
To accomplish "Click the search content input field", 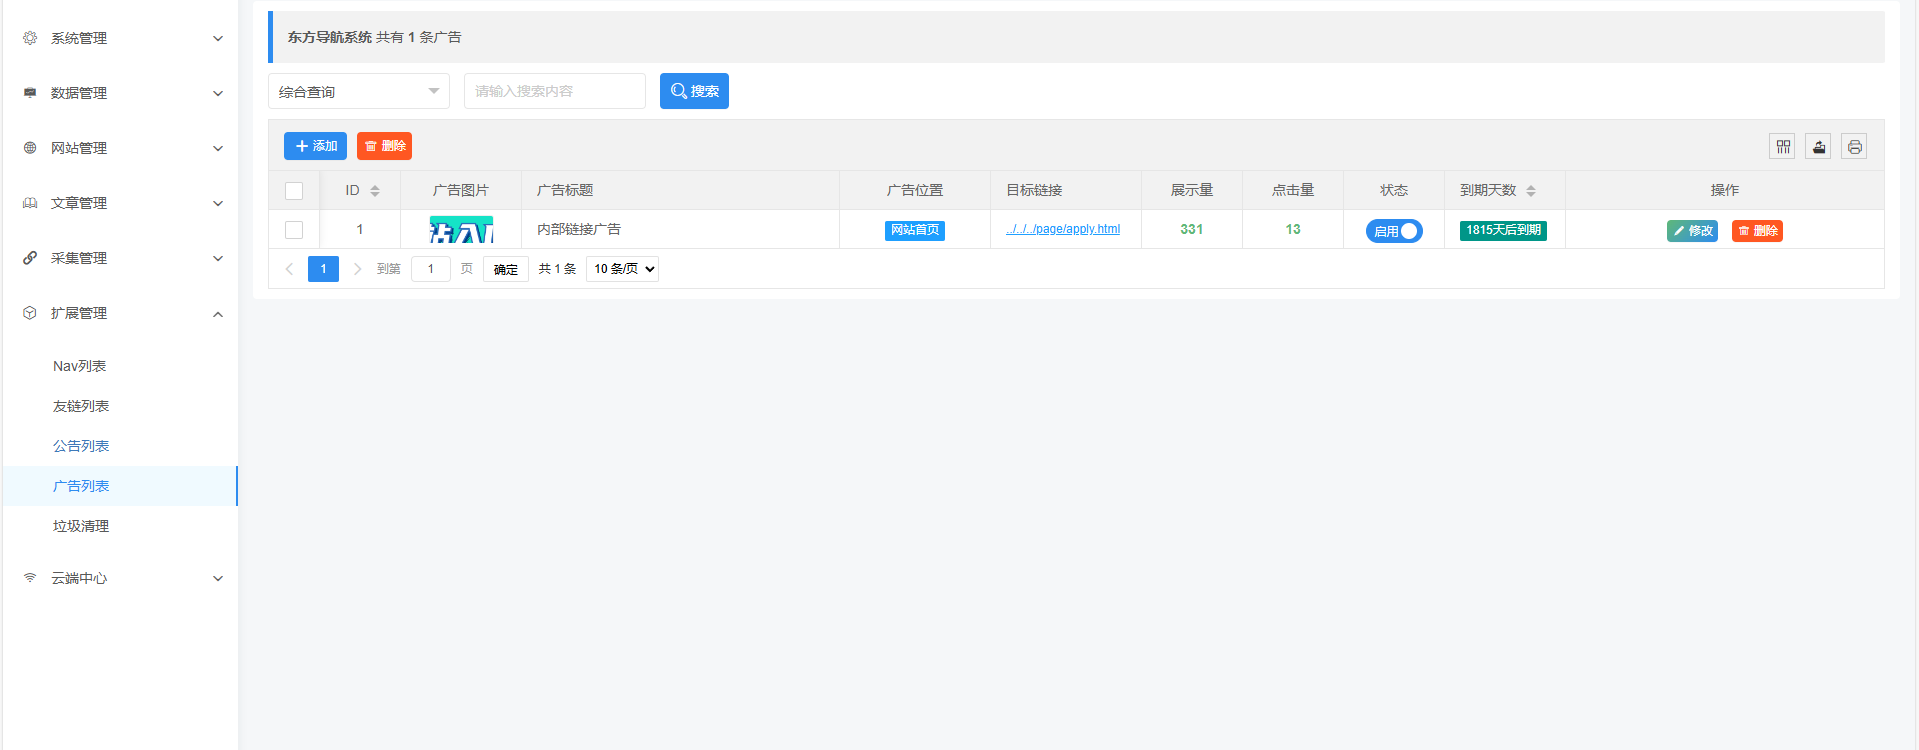I will [x=554, y=91].
